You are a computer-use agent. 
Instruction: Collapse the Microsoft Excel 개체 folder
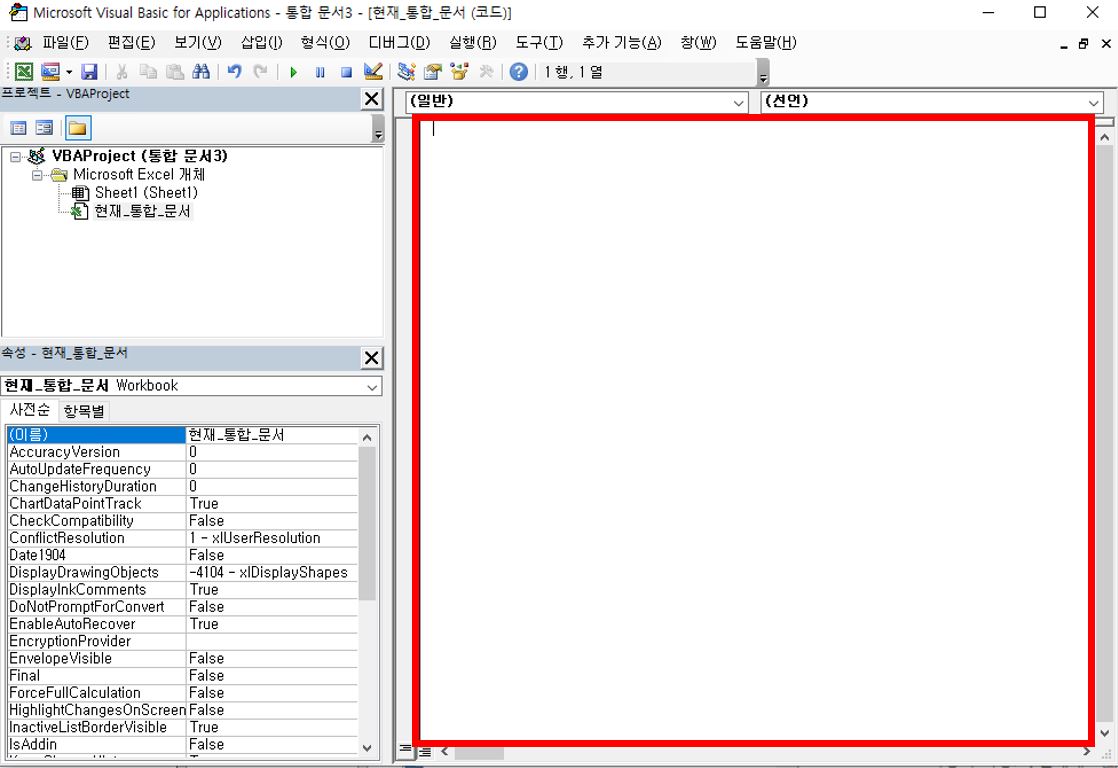[37, 175]
